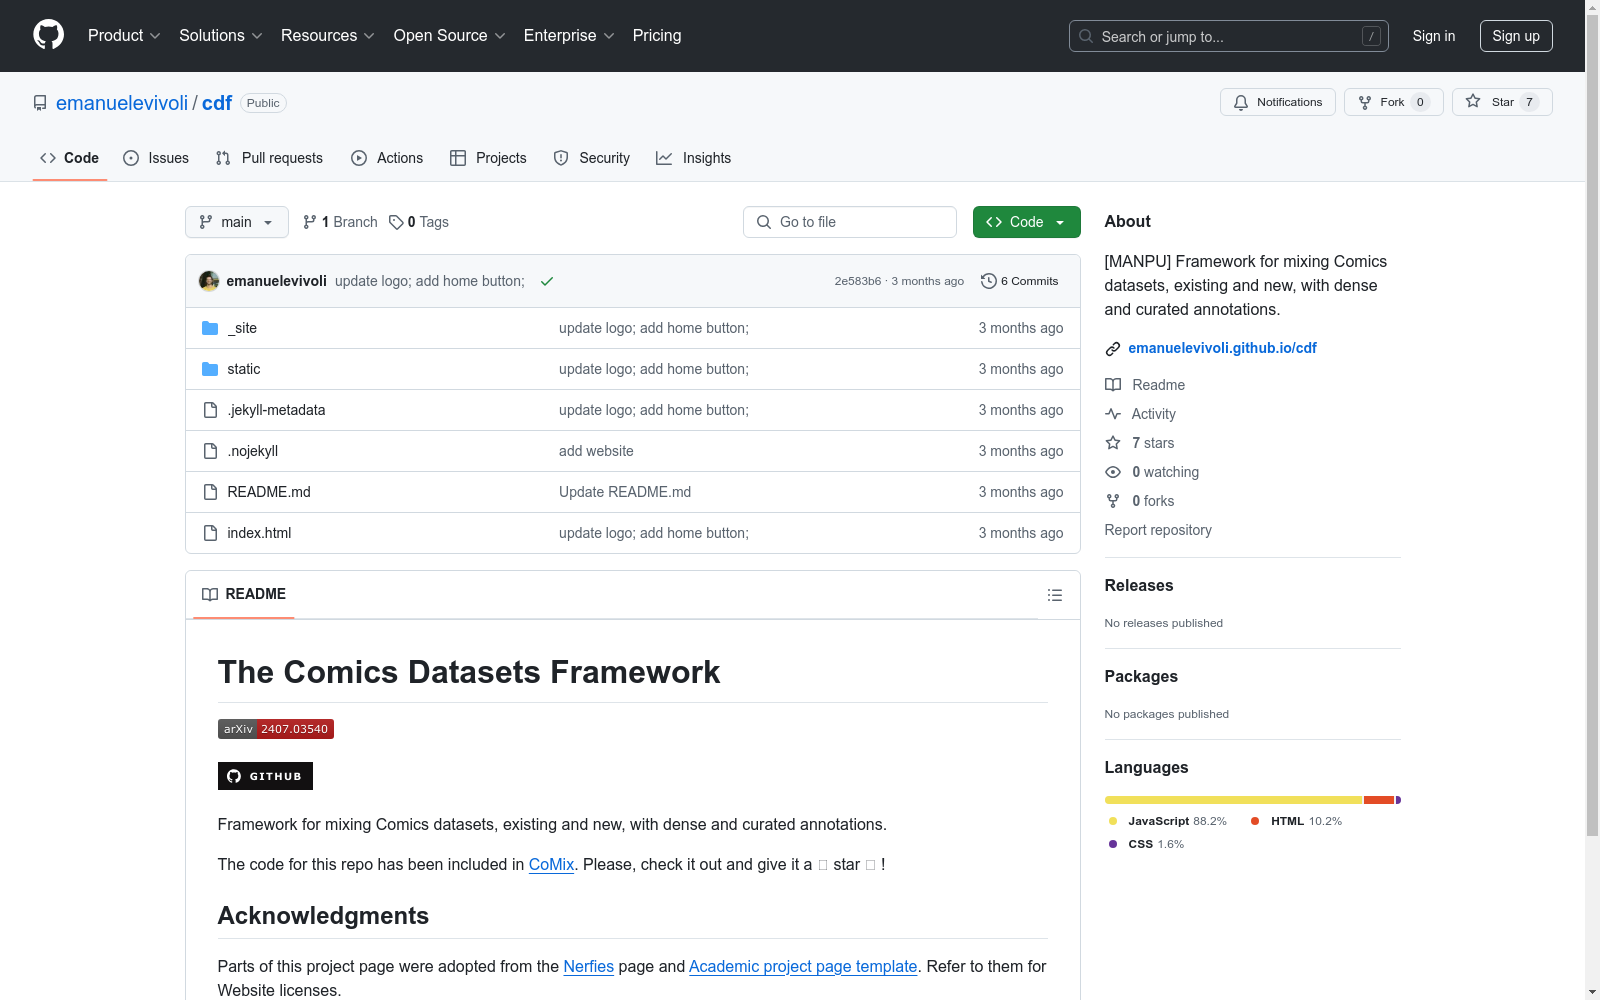Star this repository
The height and width of the screenshot is (1000, 1600).
[x=1501, y=102]
